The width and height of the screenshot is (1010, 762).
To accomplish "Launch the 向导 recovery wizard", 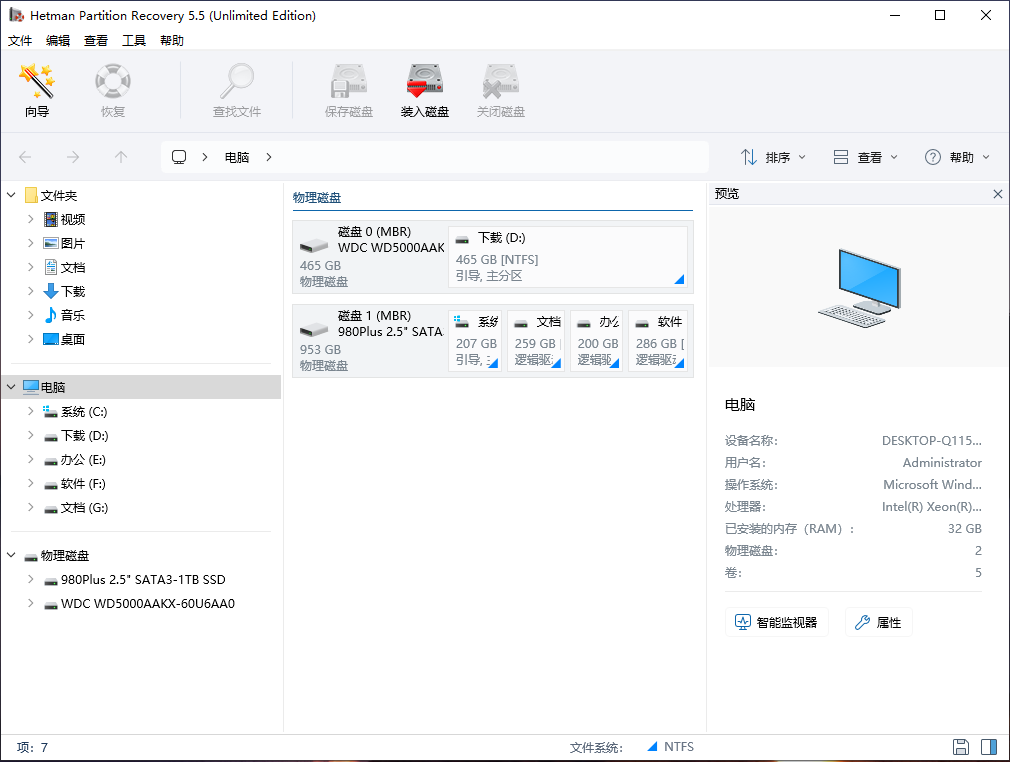I will 37,91.
